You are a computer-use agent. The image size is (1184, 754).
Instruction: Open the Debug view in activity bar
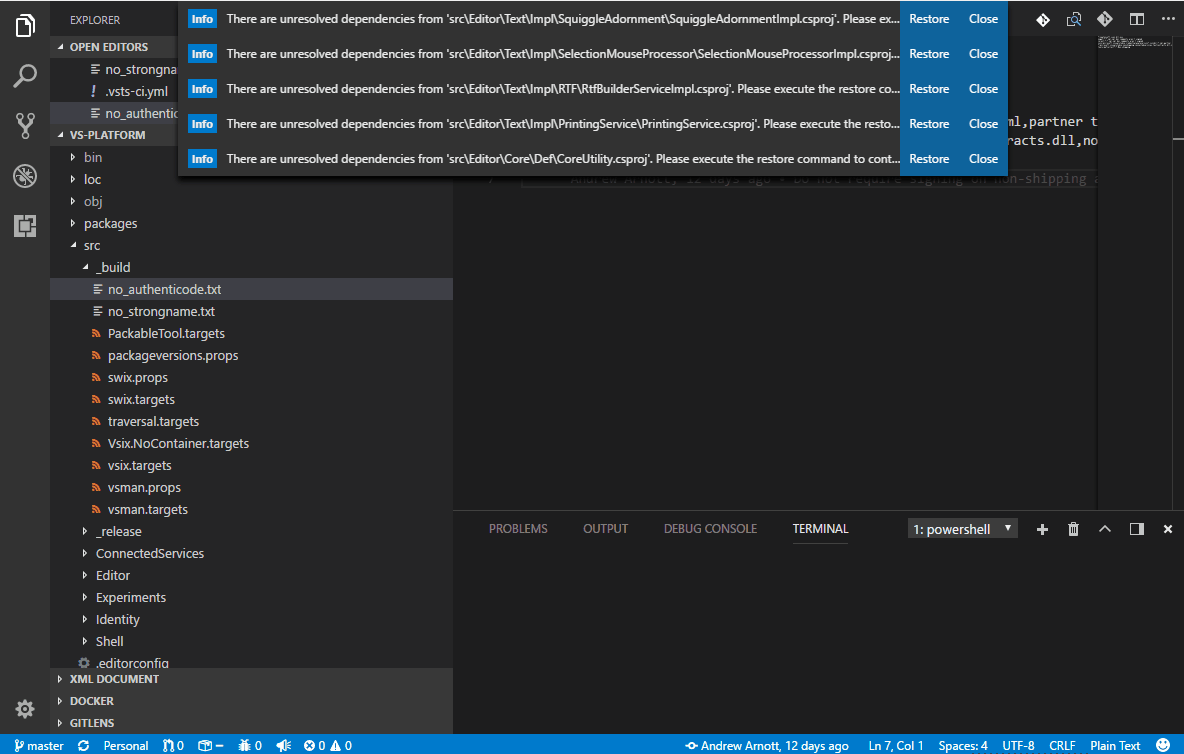25,175
